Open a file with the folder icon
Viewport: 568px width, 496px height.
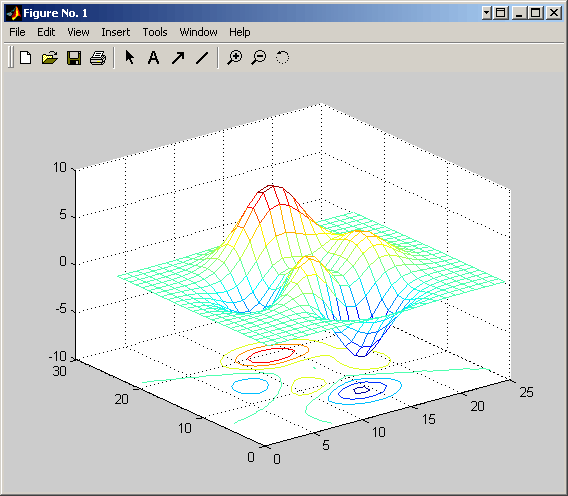click(50, 58)
